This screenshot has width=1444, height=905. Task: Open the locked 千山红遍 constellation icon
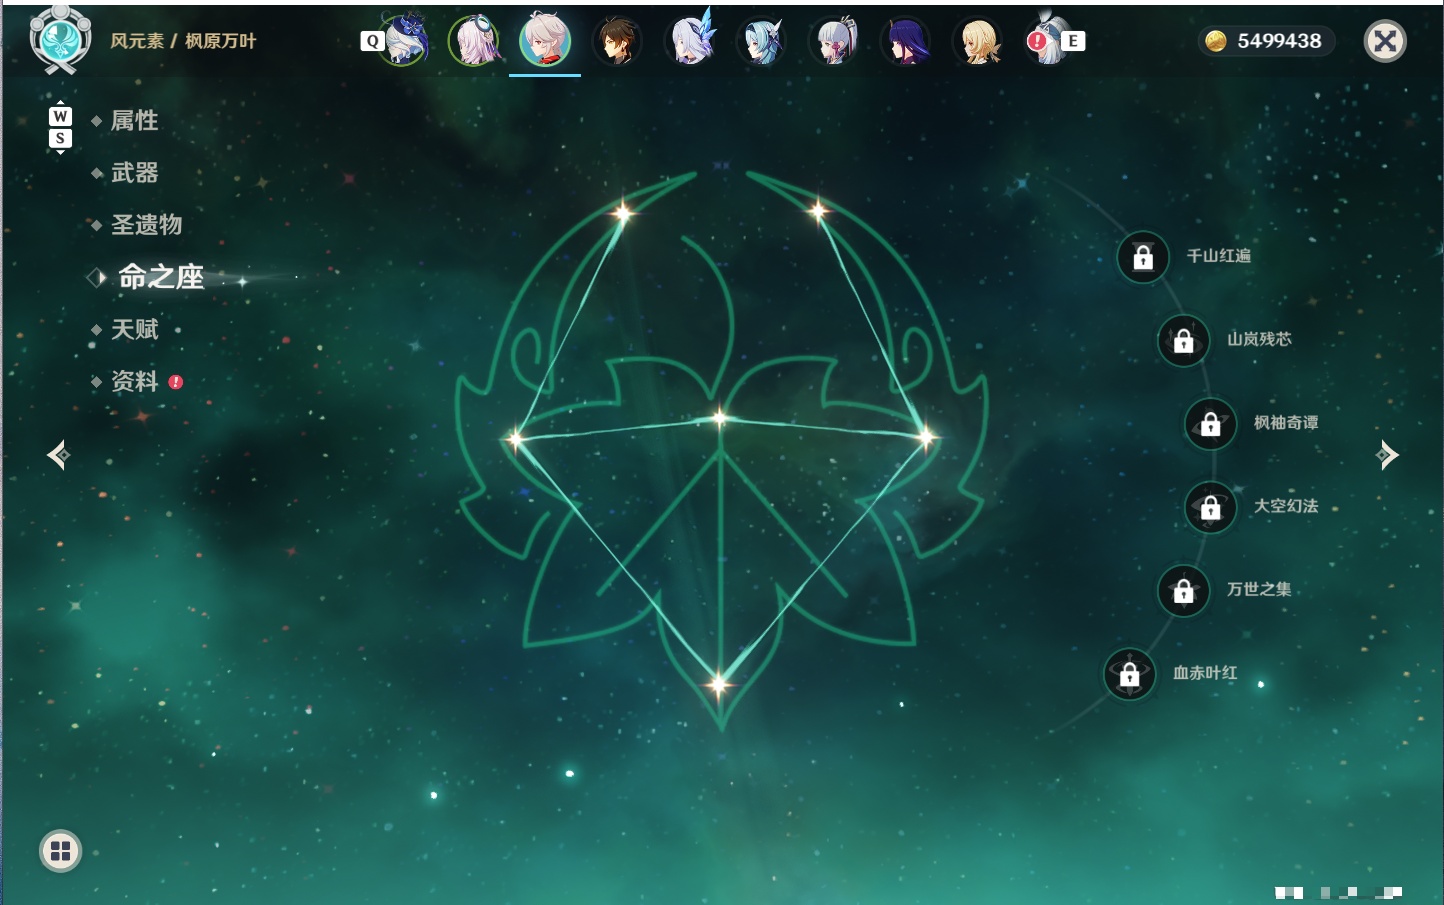tap(1143, 257)
